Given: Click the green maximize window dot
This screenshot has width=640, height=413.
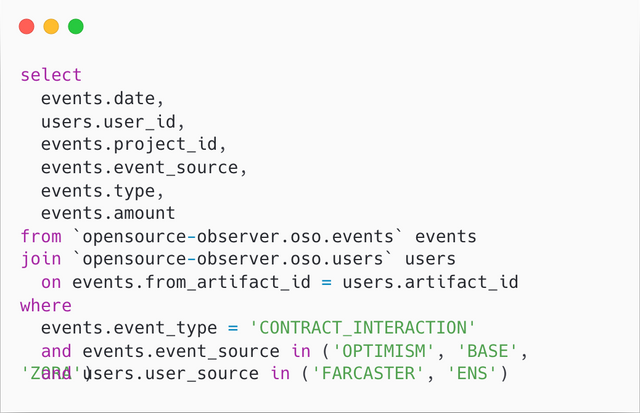Looking at the screenshot, I should [76, 27].
